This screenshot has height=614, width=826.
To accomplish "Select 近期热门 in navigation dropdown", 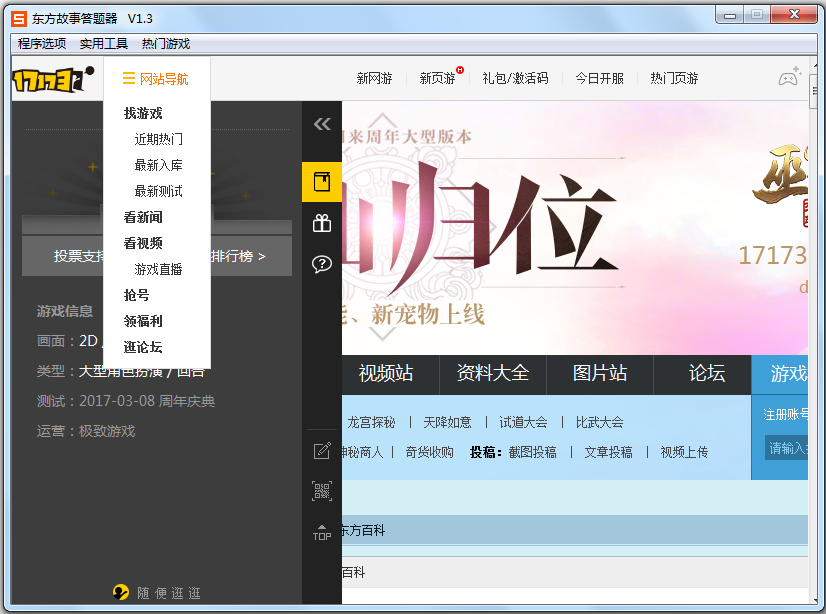I will (159, 139).
